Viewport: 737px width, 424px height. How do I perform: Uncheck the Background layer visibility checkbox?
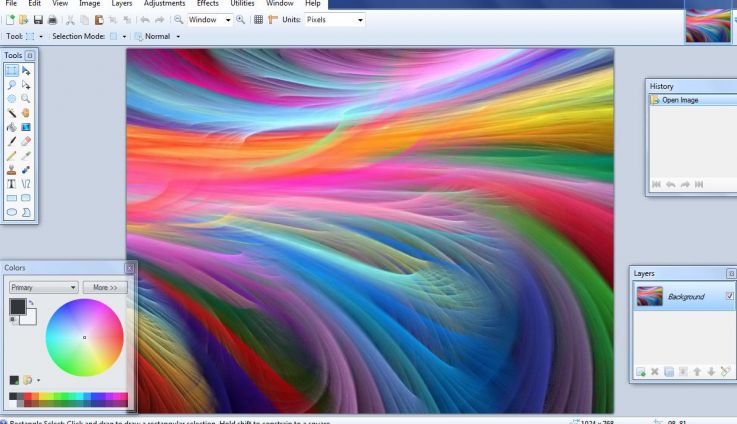(729, 296)
